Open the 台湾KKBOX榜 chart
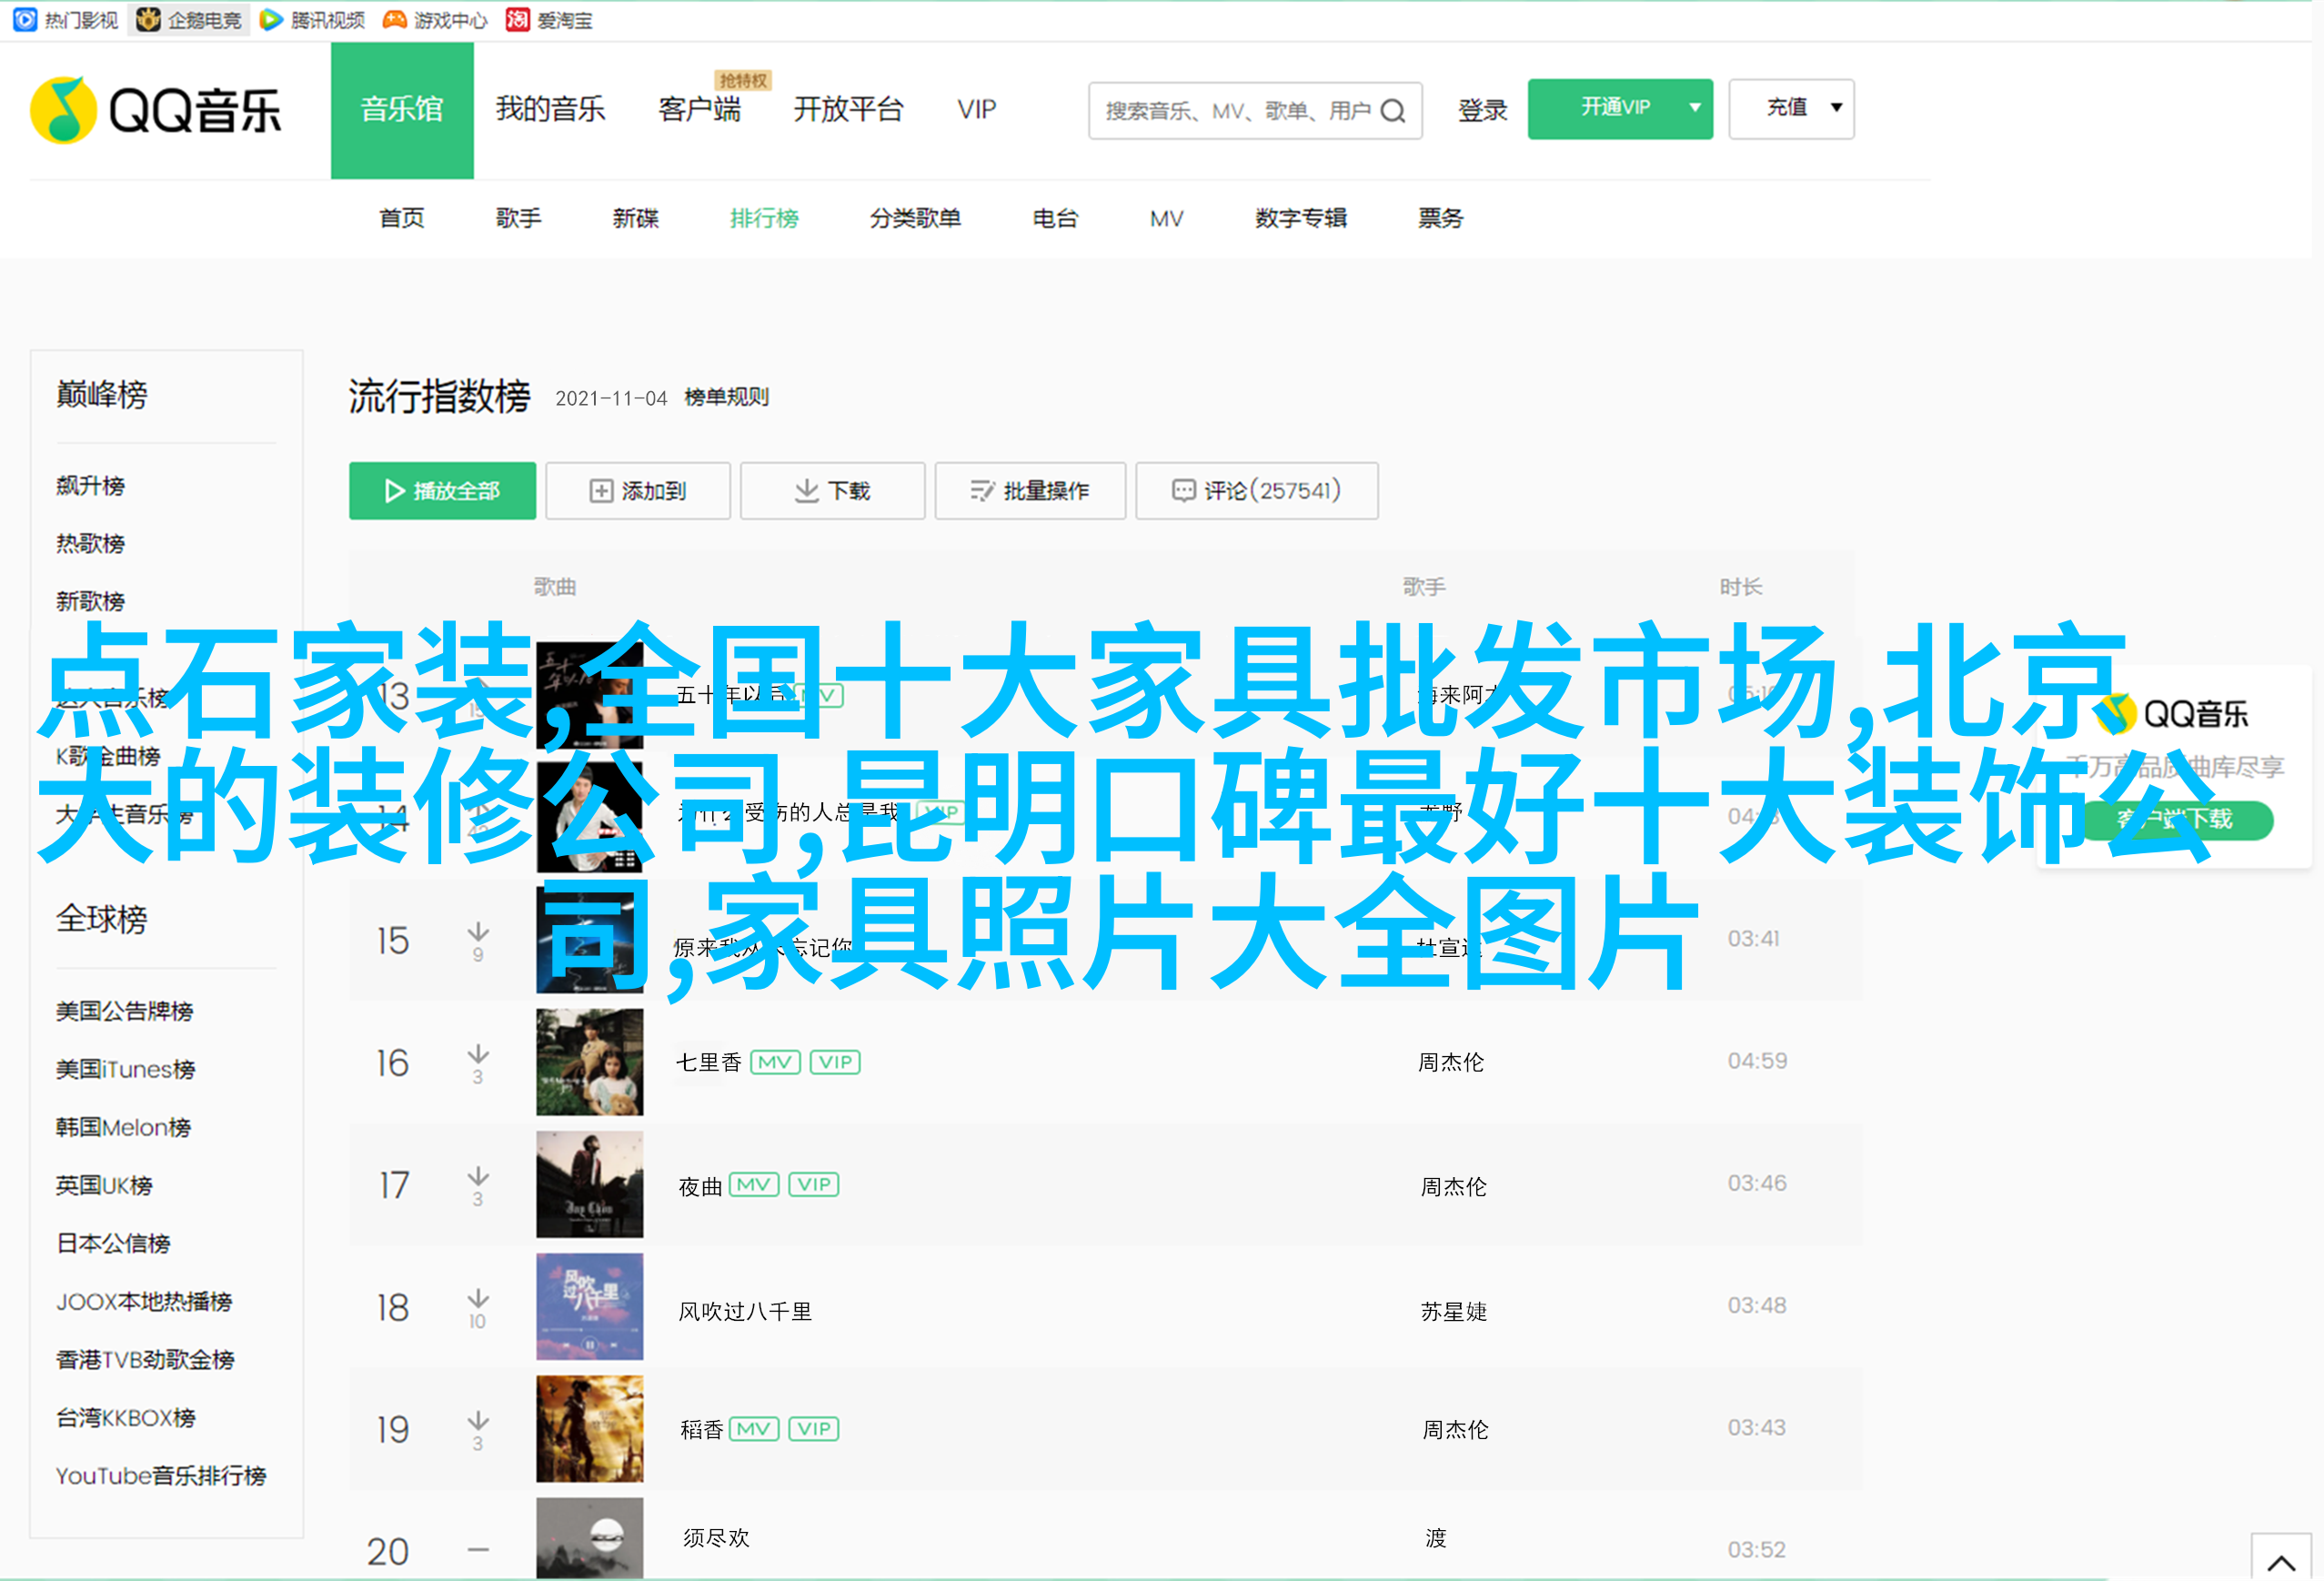Screen dimensions: 2324x1581 click(125, 1418)
